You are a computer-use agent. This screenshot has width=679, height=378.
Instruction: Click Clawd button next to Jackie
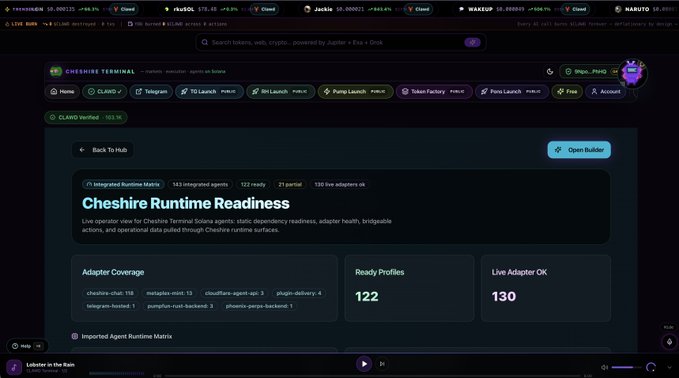pos(418,9)
